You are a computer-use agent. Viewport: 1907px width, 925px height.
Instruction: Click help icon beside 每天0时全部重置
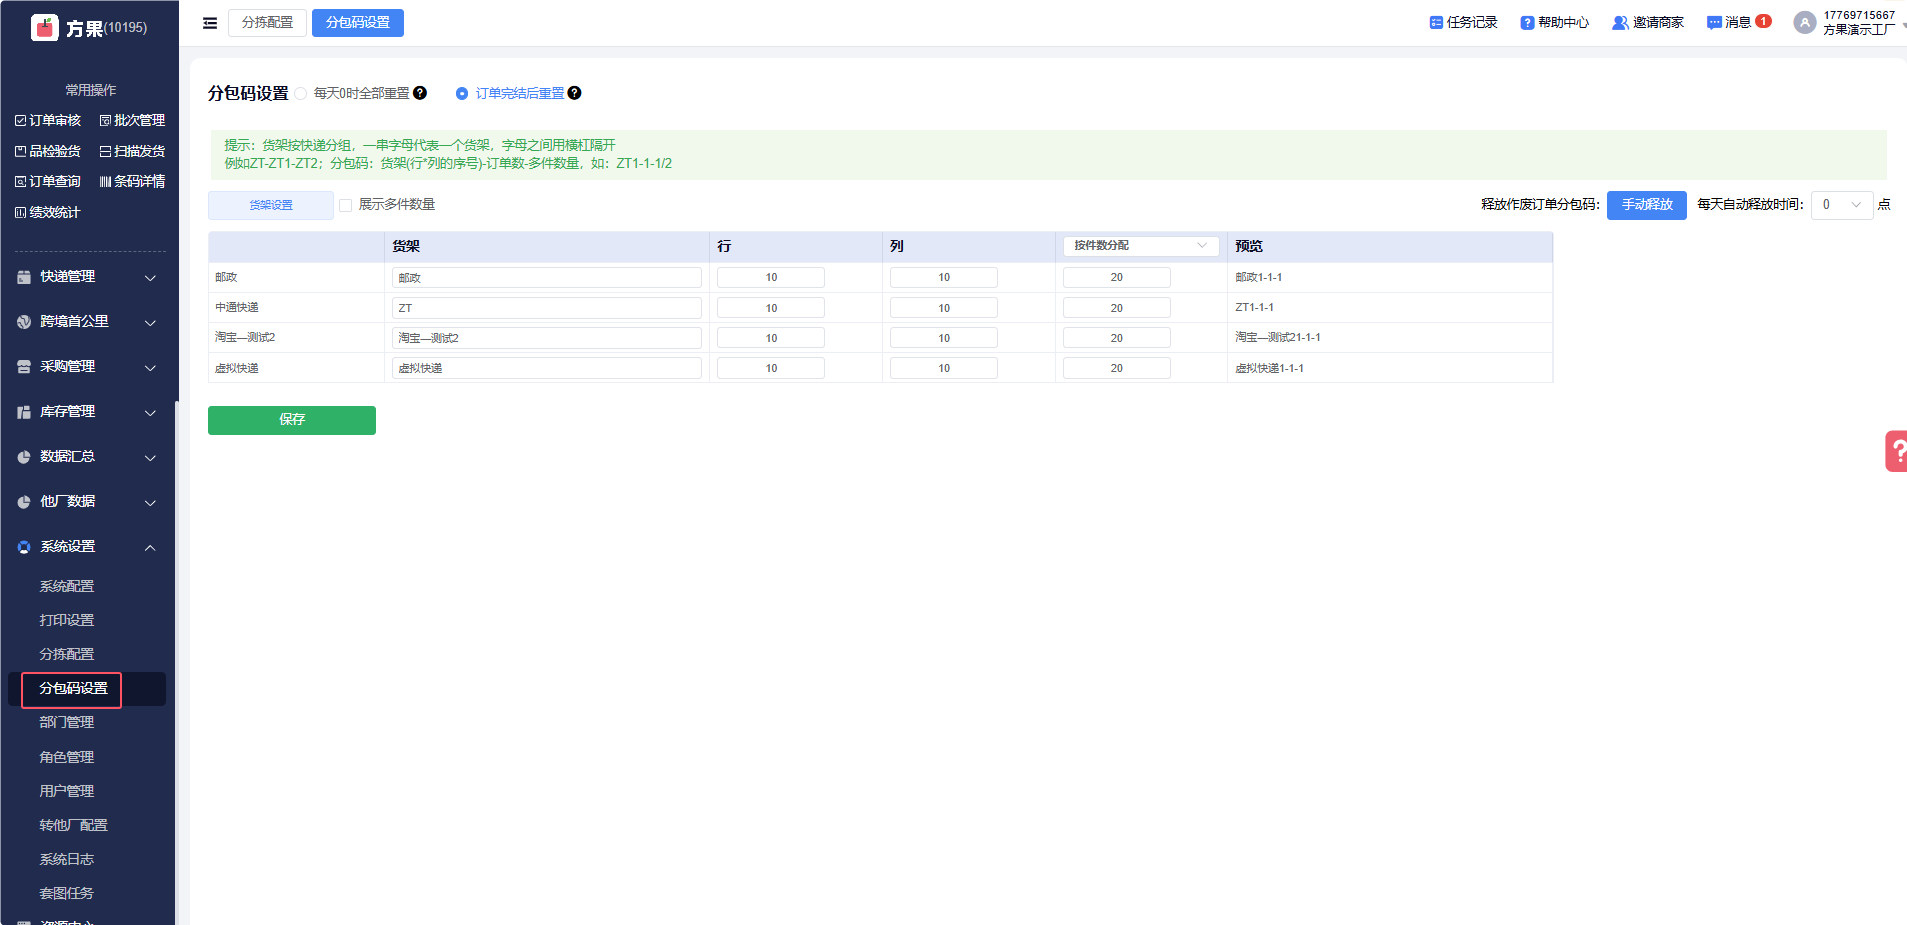pyautogui.click(x=420, y=93)
